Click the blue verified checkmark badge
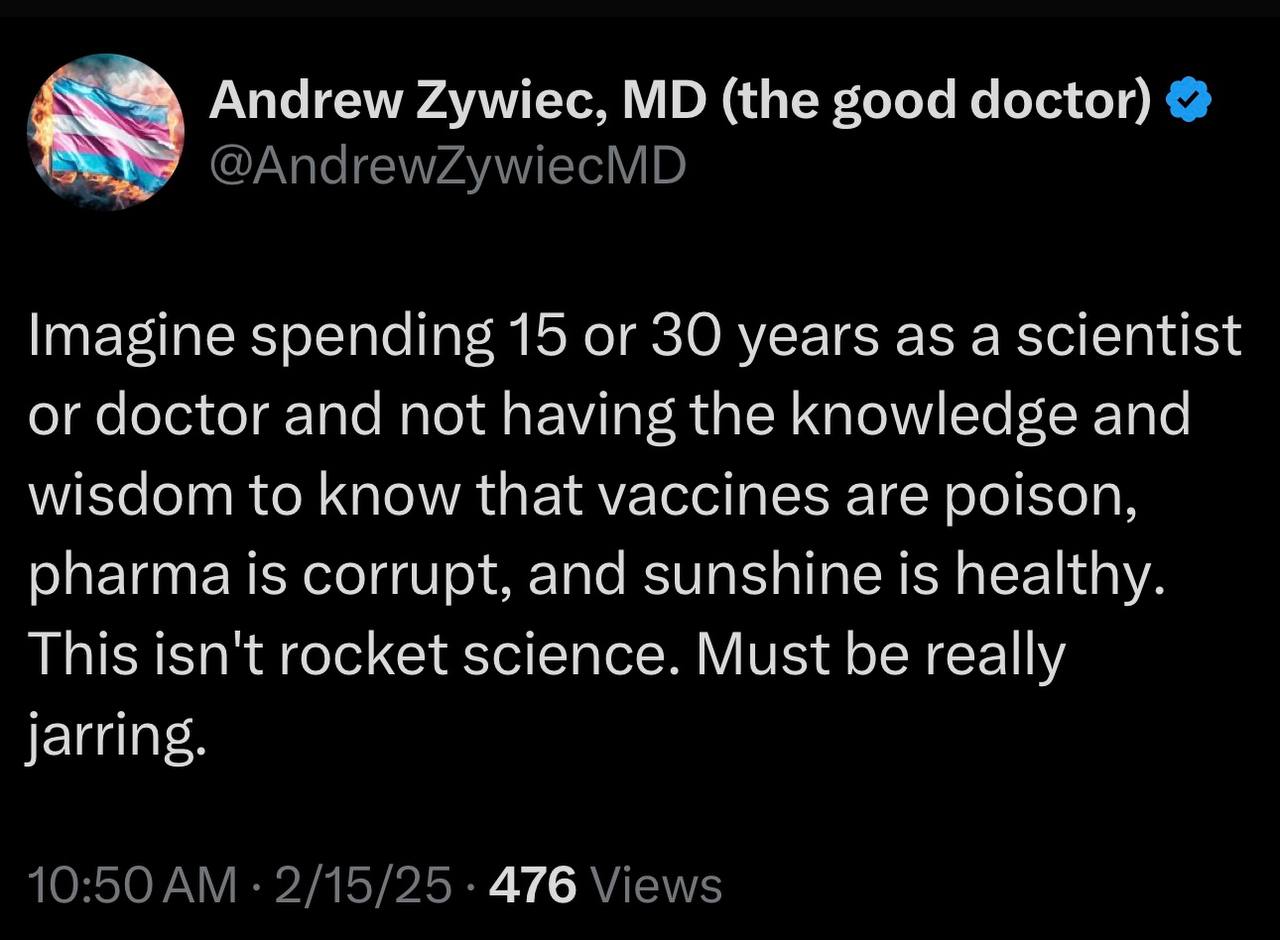 click(1190, 103)
